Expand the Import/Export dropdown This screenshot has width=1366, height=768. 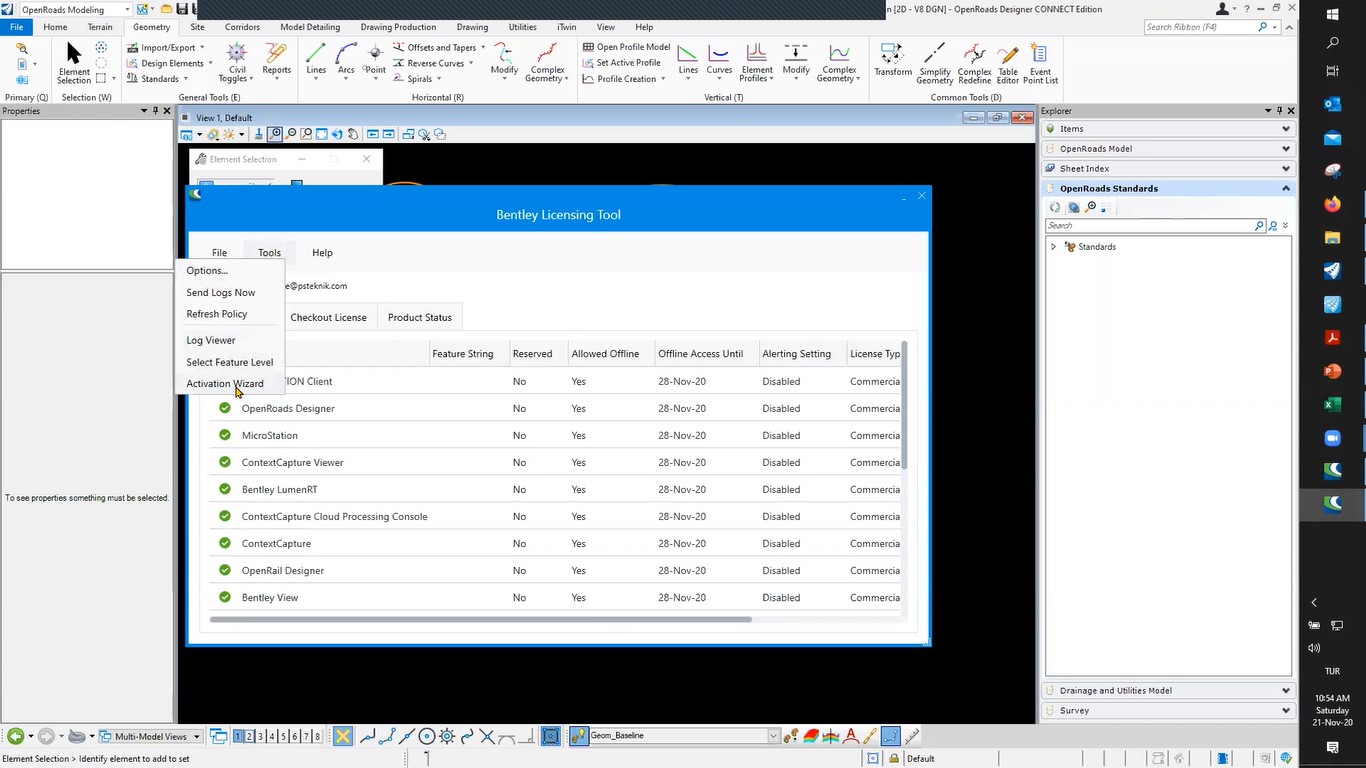click(x=166, y=47)
